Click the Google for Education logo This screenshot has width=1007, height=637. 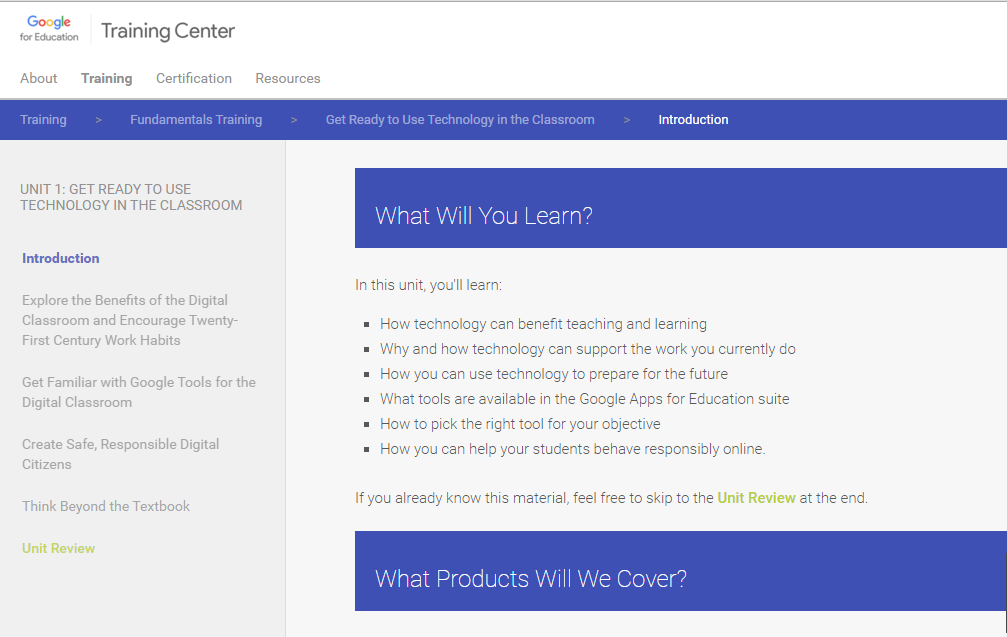pos(49,28)
